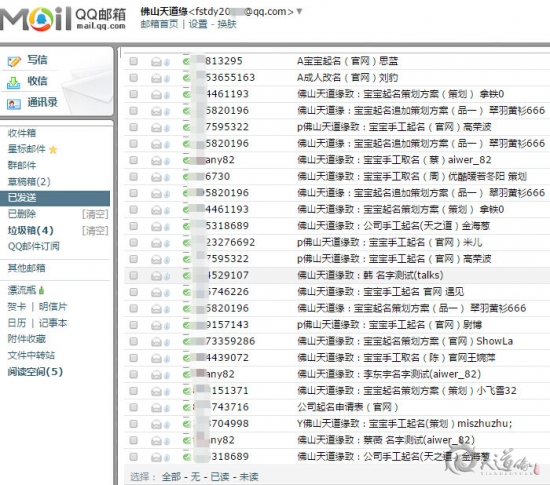Image resolution: width=550 pixels, height=485 pixels.
Task: Open the 日历 calendar link
Action: tap(17, 323)
